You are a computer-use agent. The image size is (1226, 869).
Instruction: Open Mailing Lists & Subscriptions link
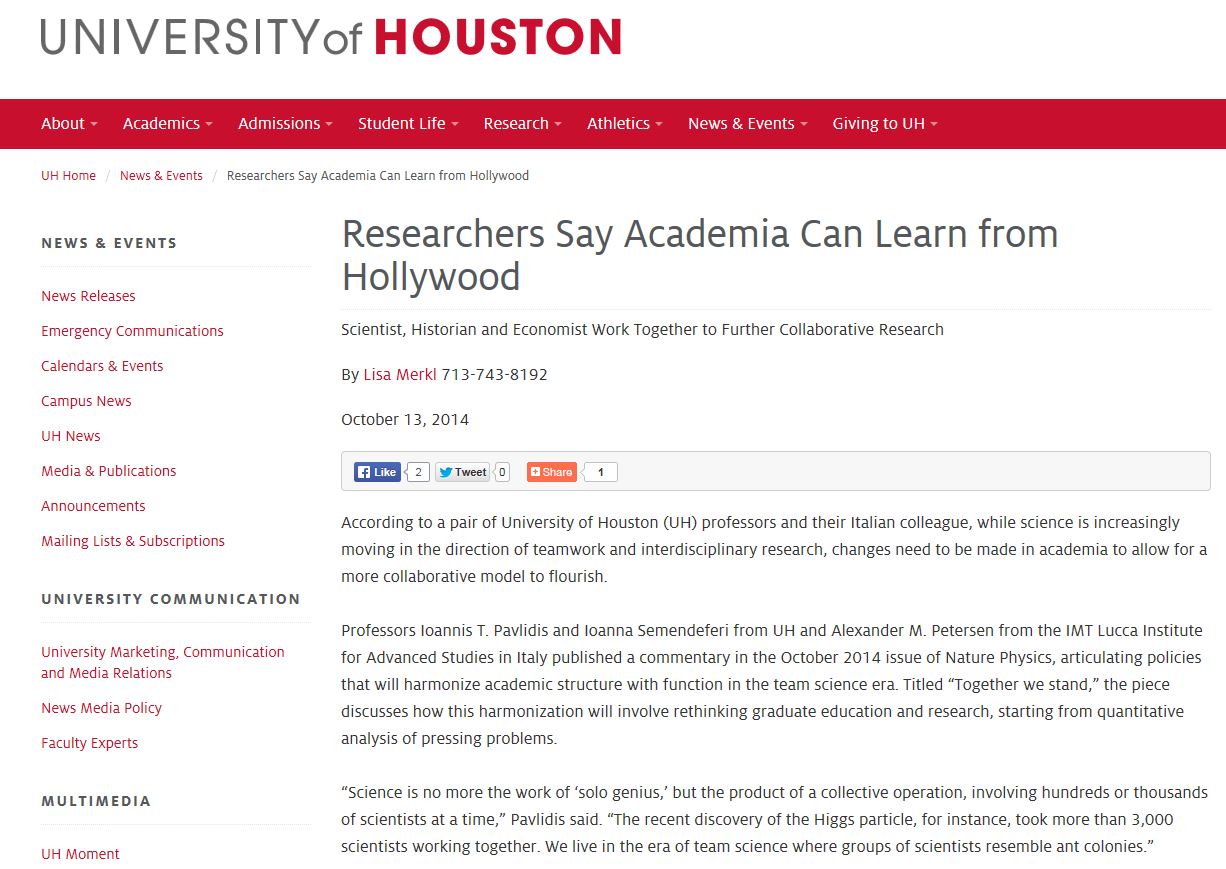tap(133, 541)
